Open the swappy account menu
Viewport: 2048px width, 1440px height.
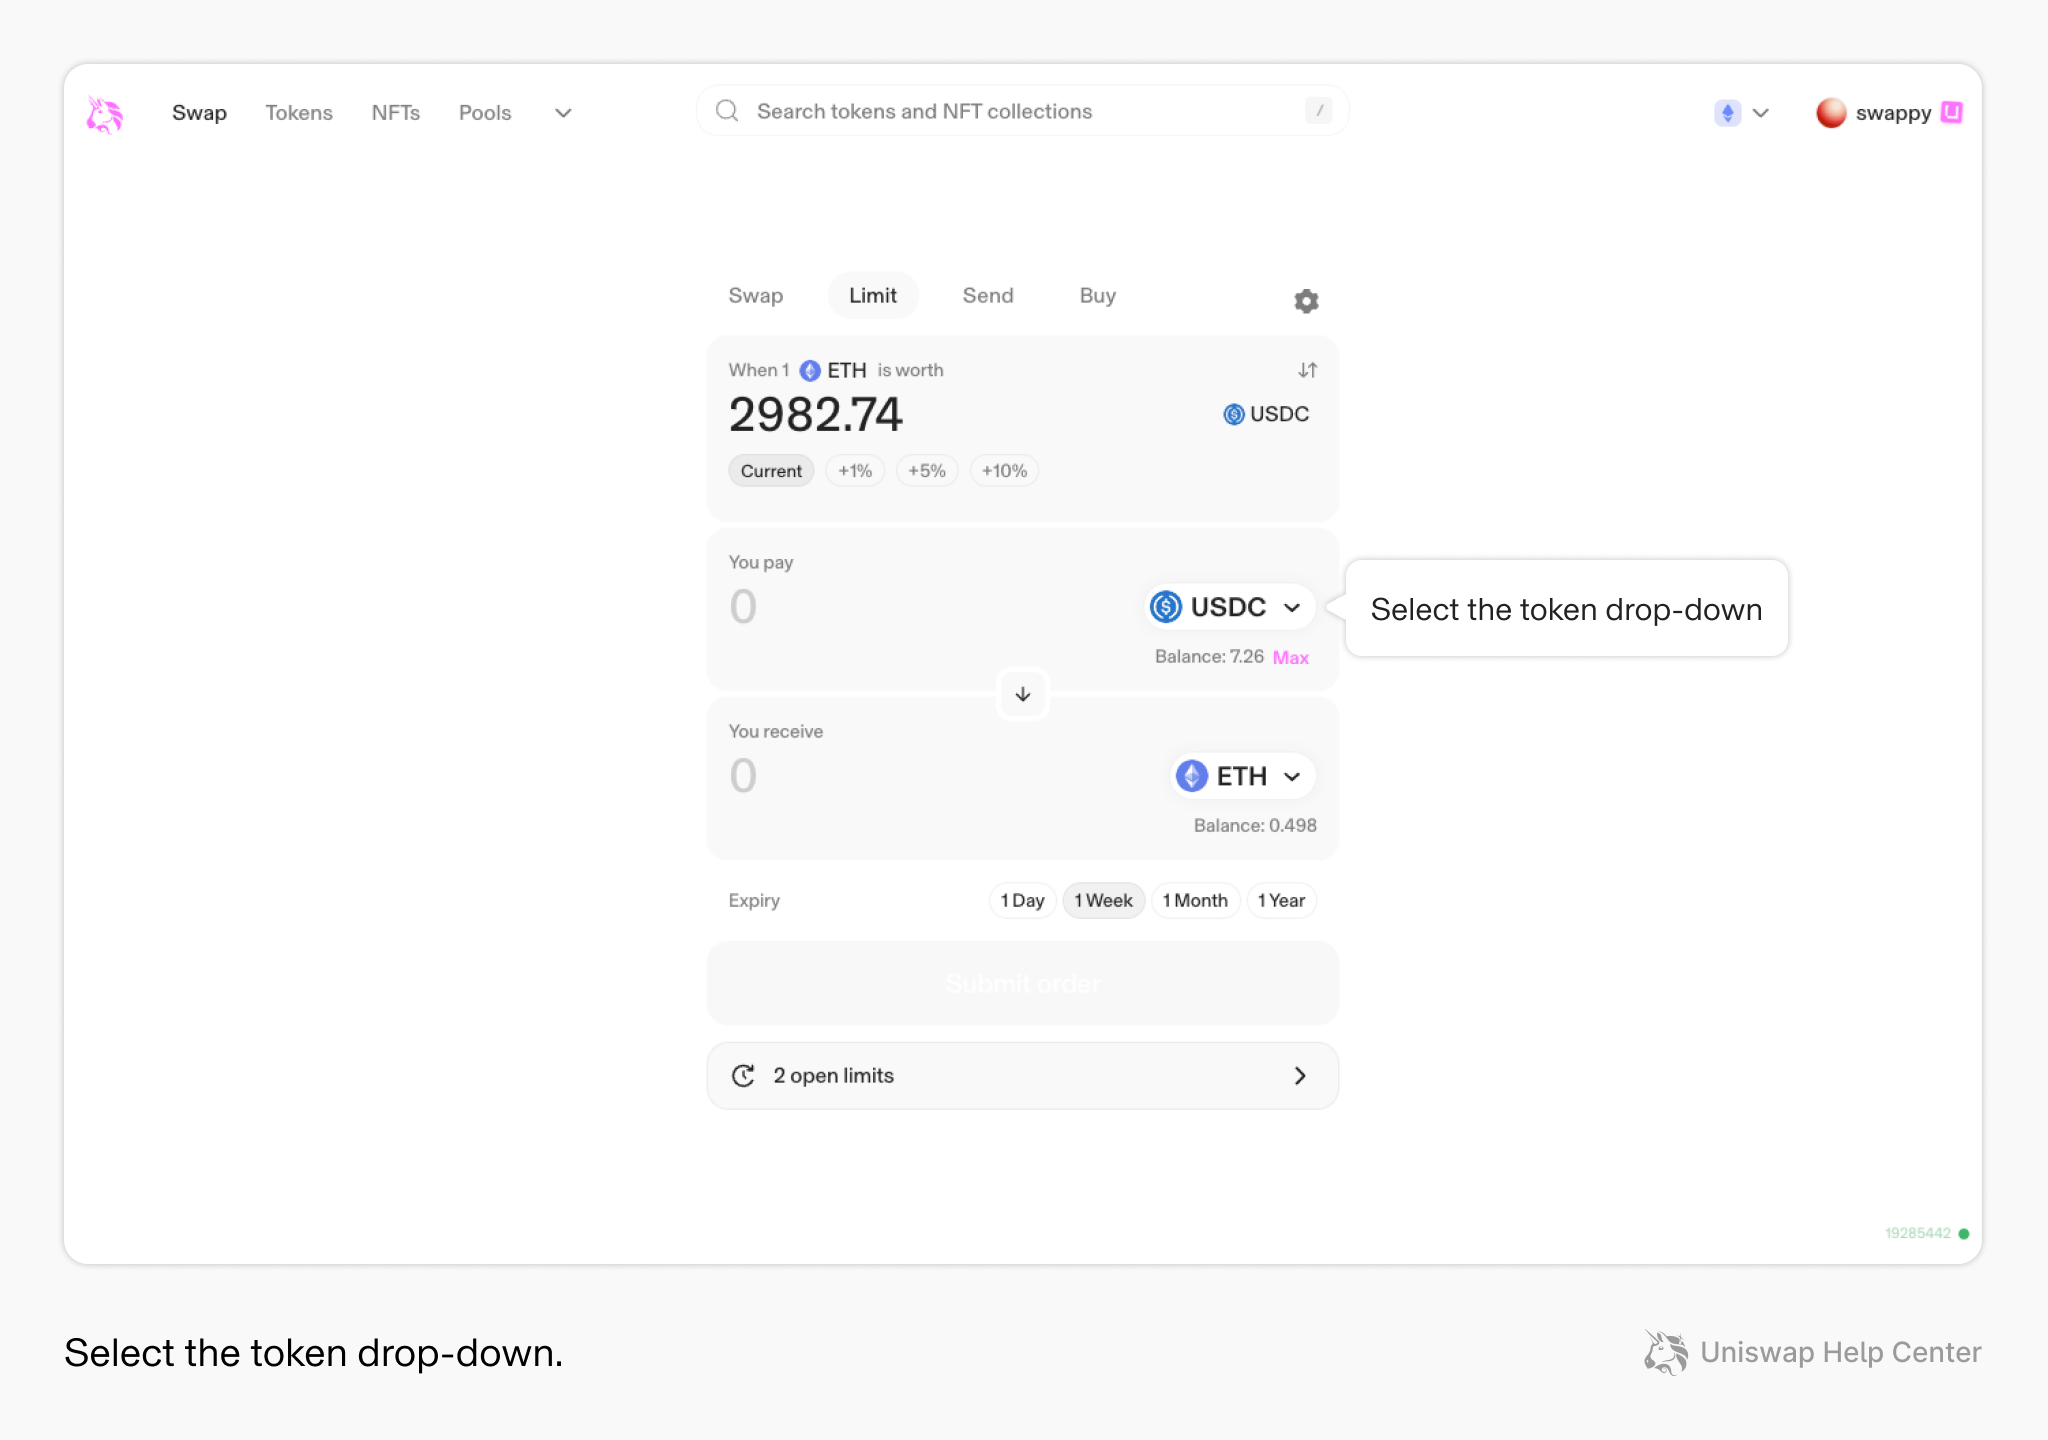point(1889,113)
